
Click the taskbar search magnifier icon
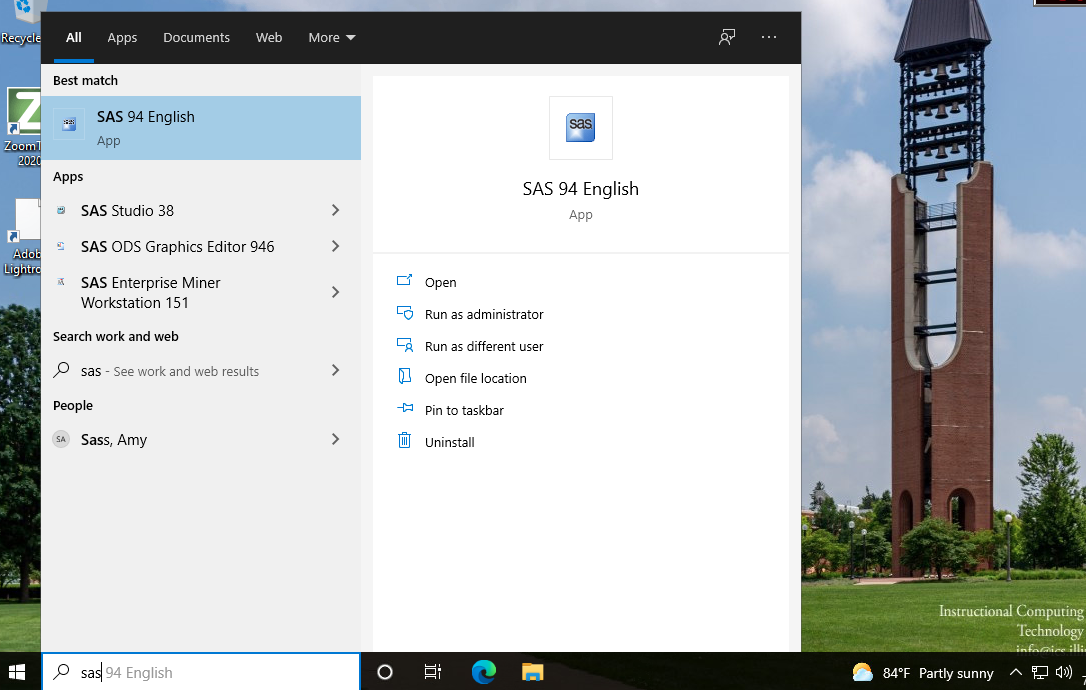point(62,671)
